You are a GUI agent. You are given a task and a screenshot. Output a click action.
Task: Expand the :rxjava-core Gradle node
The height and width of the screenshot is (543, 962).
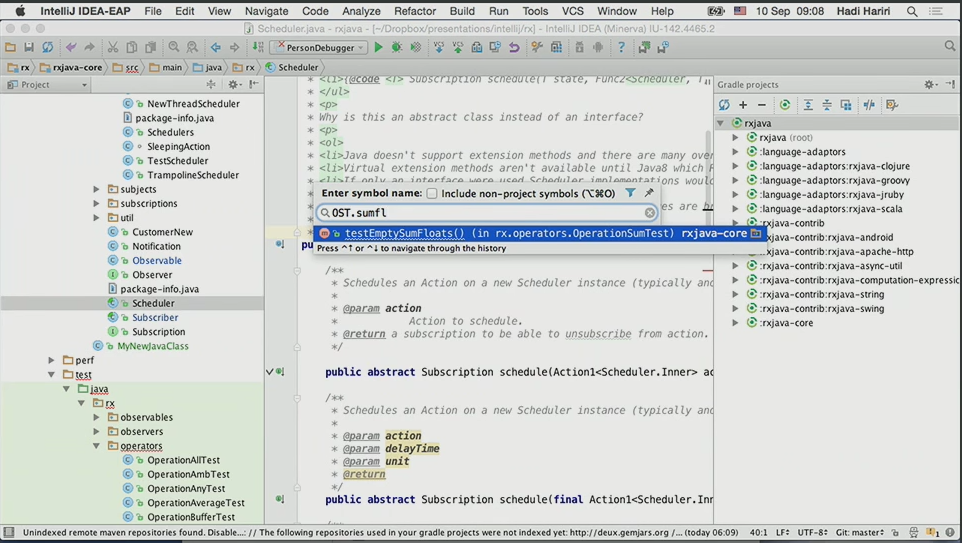coord(736,323)
